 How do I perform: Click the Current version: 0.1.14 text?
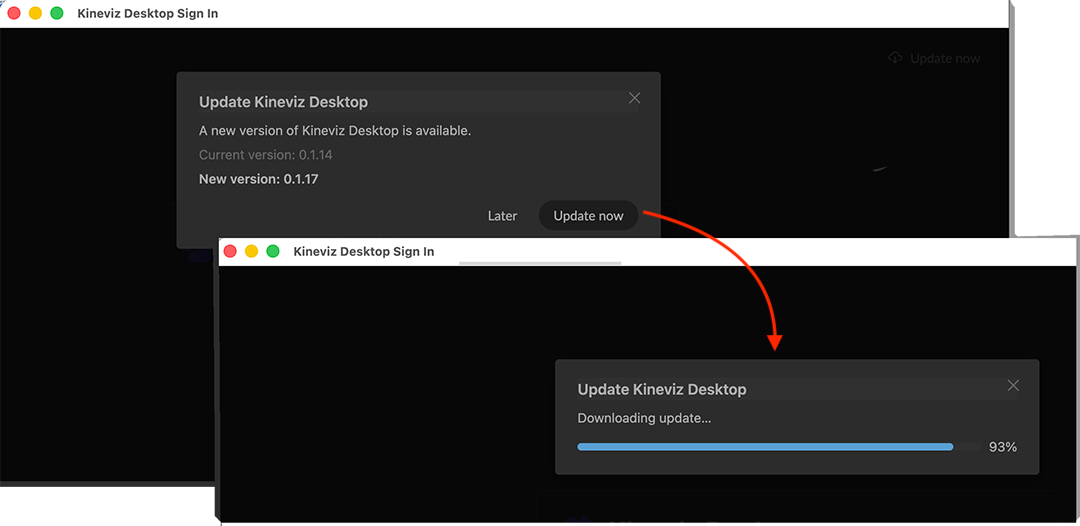point(265,155)
